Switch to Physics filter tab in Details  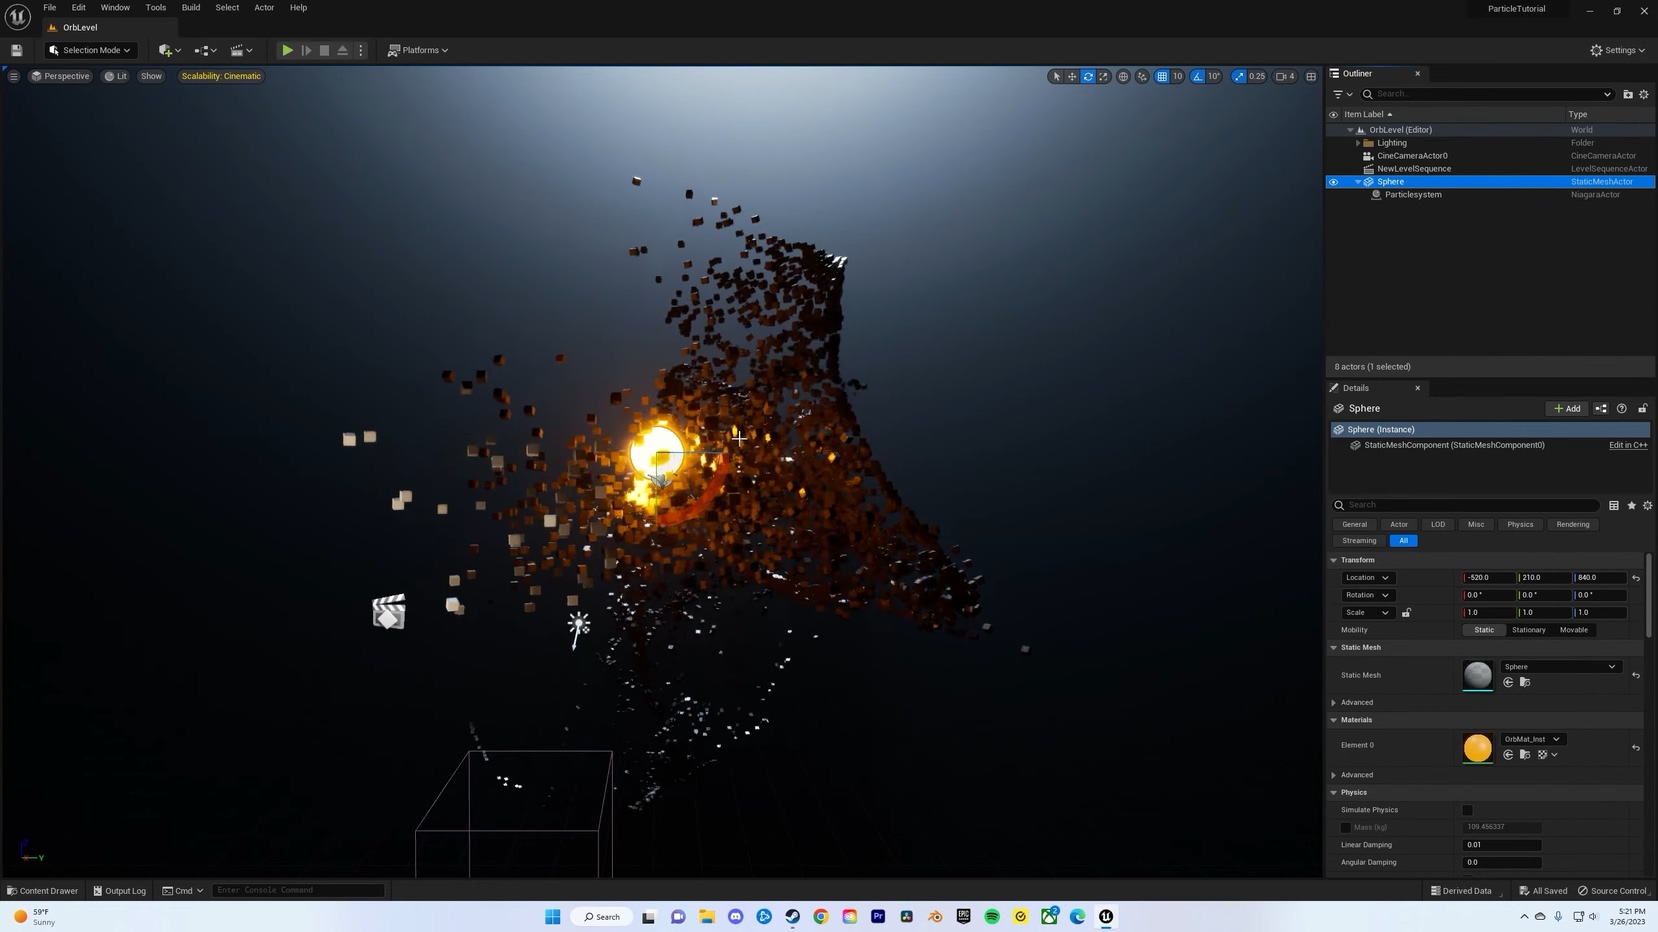1519,524
